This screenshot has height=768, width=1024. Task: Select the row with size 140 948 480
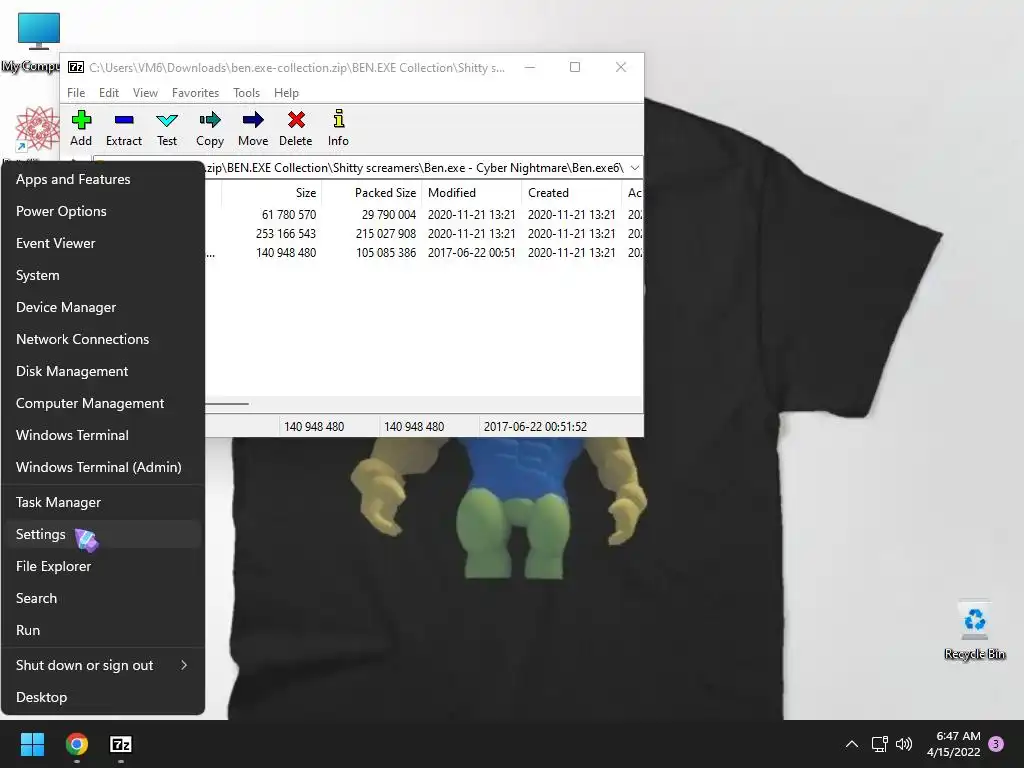(423, 252)
